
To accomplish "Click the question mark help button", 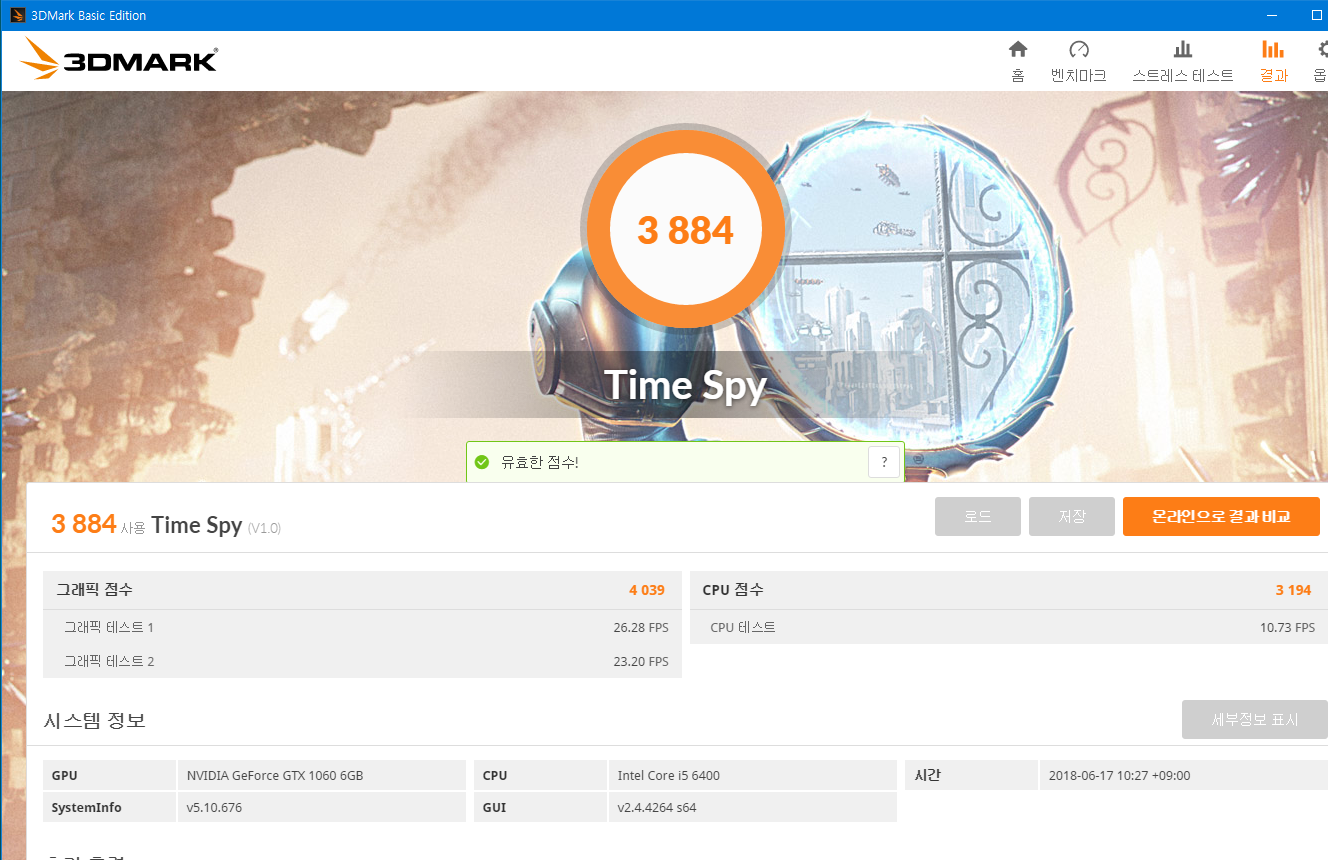I will point(884,462).
